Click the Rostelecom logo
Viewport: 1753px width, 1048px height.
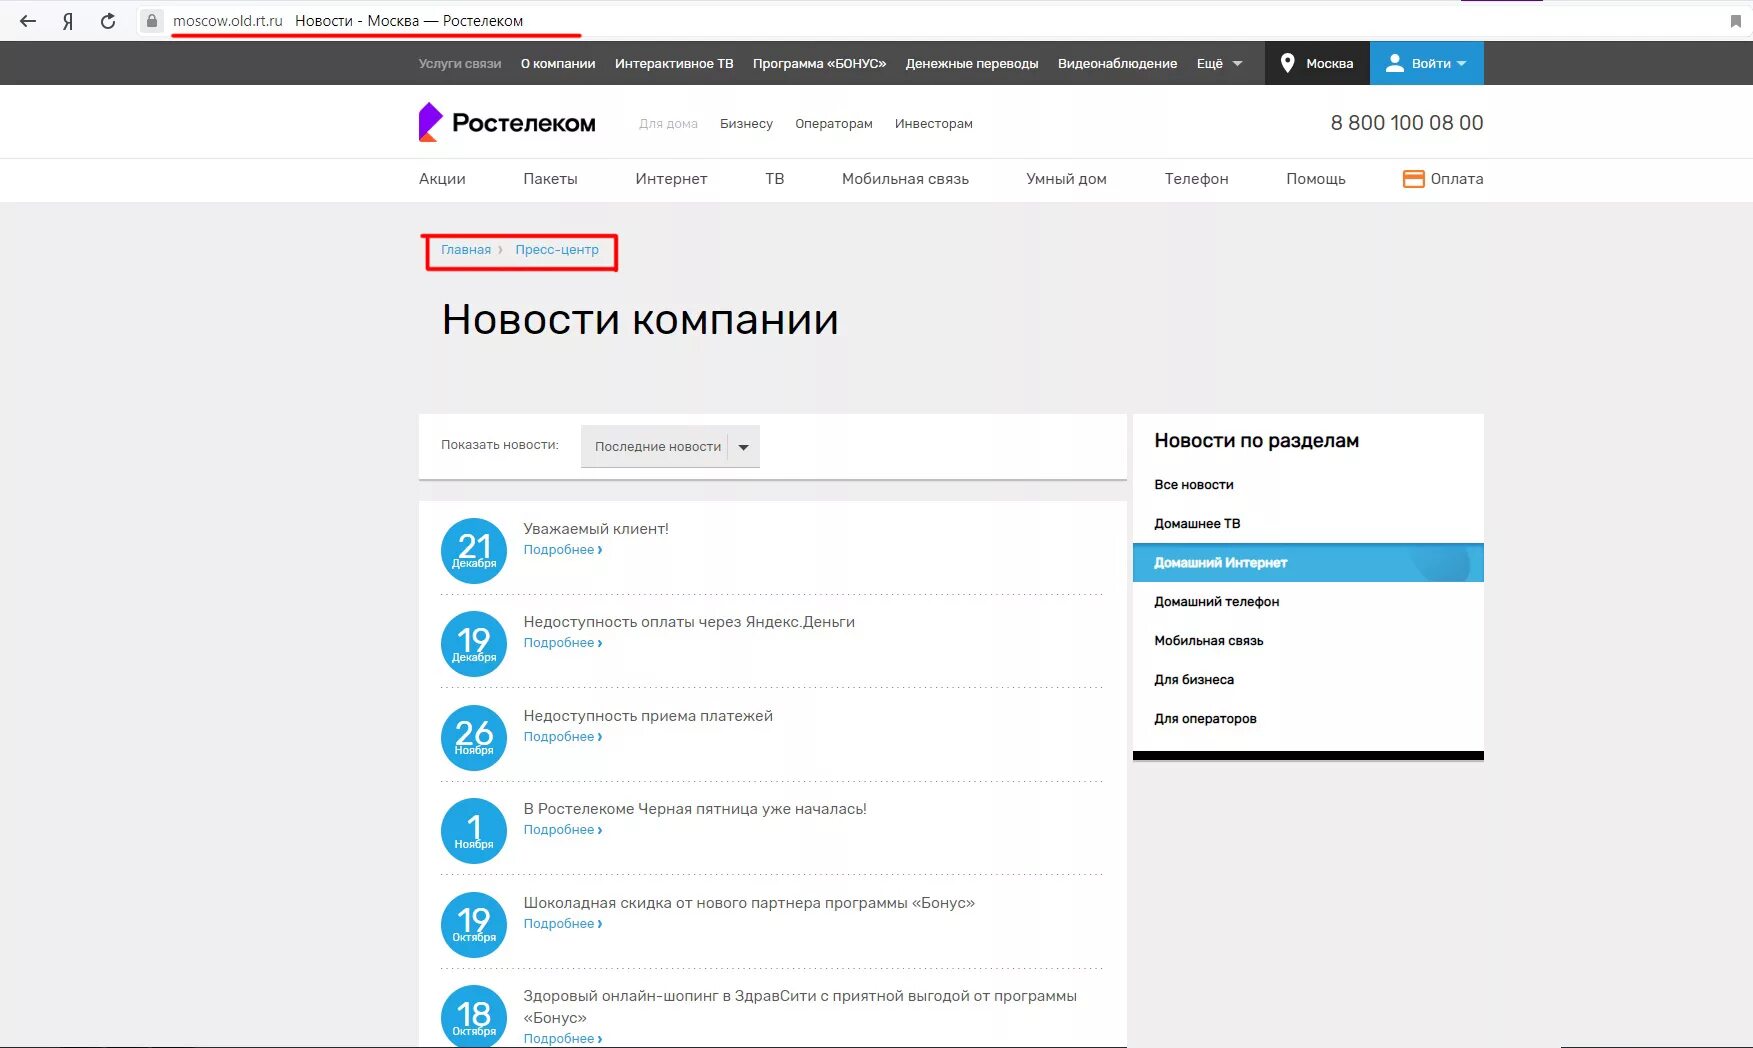click(507, 122)
